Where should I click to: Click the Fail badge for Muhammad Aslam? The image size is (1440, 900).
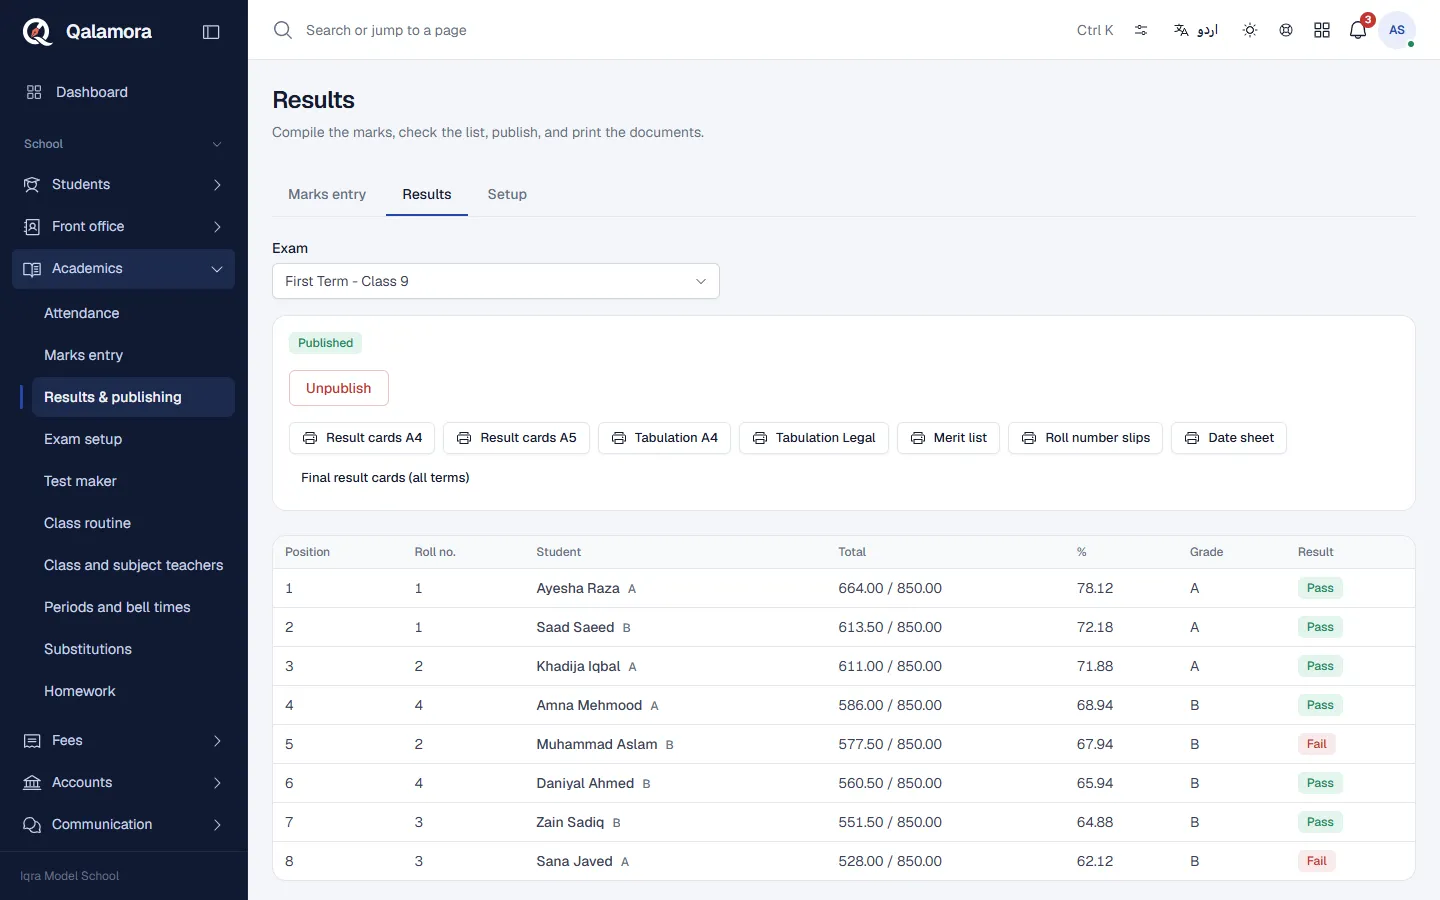[x=1317, y=744]
